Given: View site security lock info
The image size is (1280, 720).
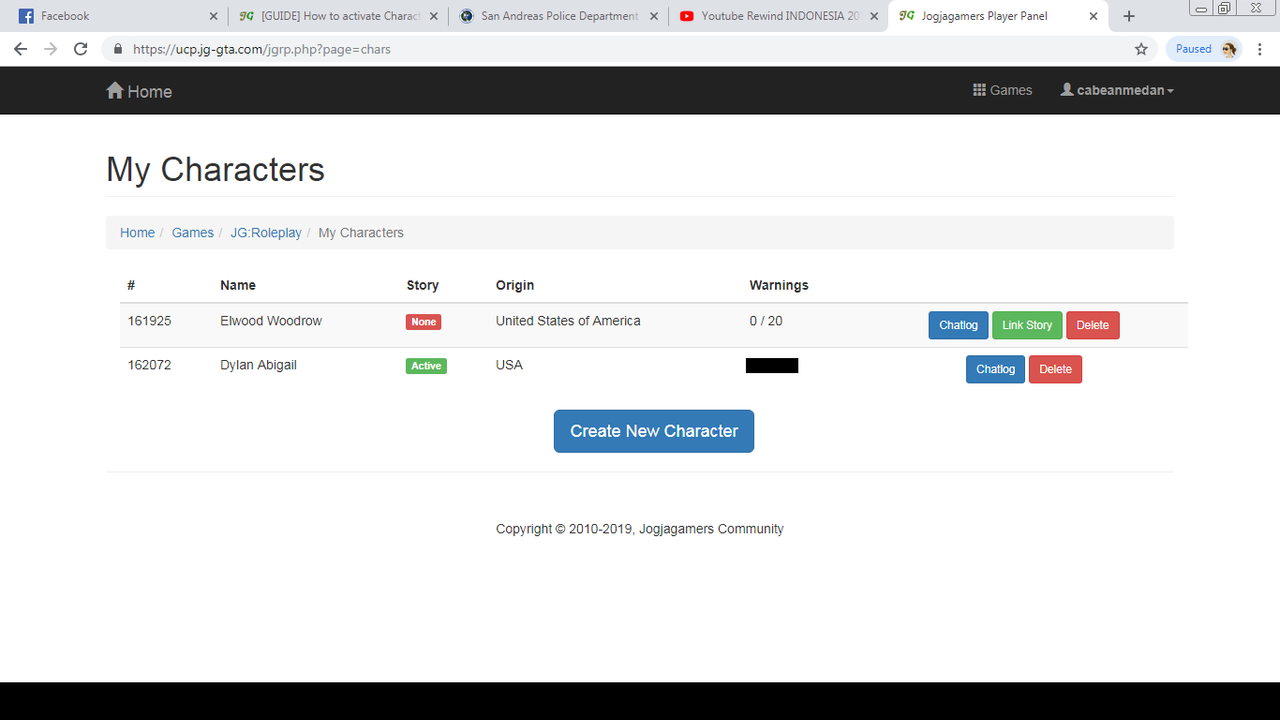Looking at the screenshot, I should pos(118,49).
